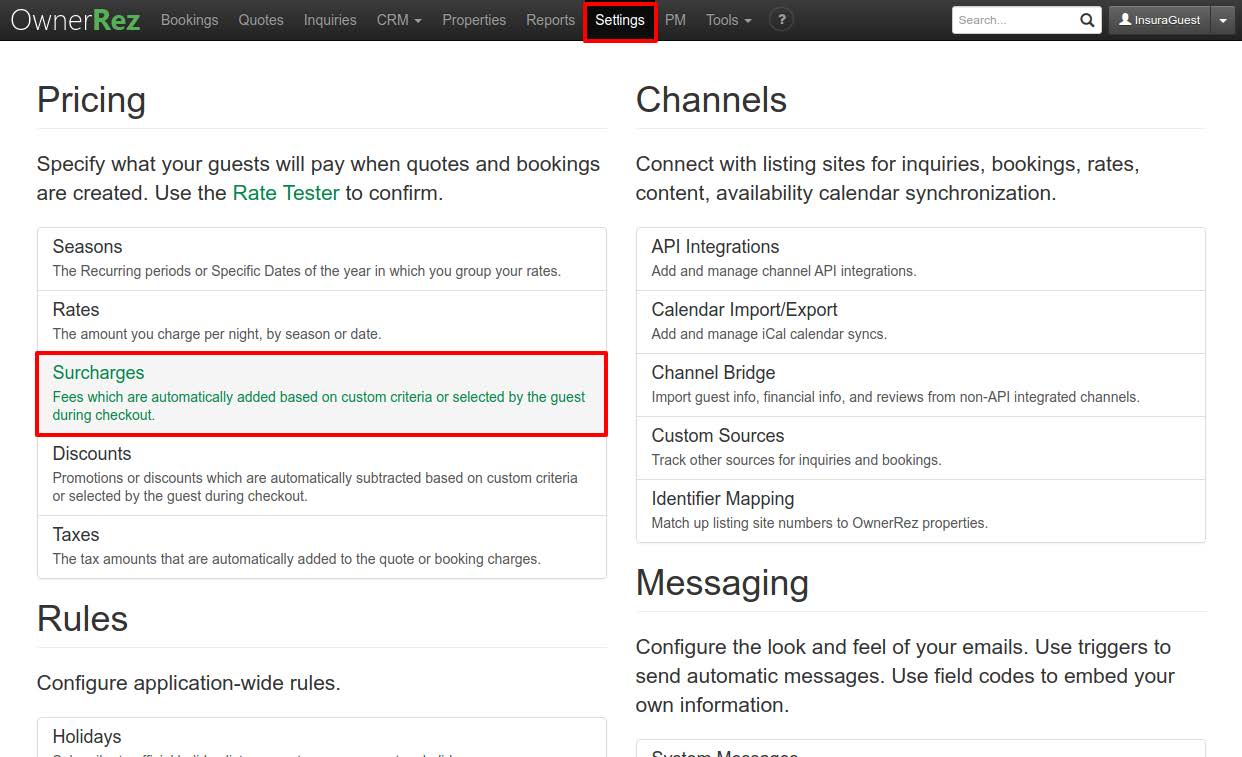Click the Messaging section heading
Screen dimensions: 1242x757
[722, 583]
